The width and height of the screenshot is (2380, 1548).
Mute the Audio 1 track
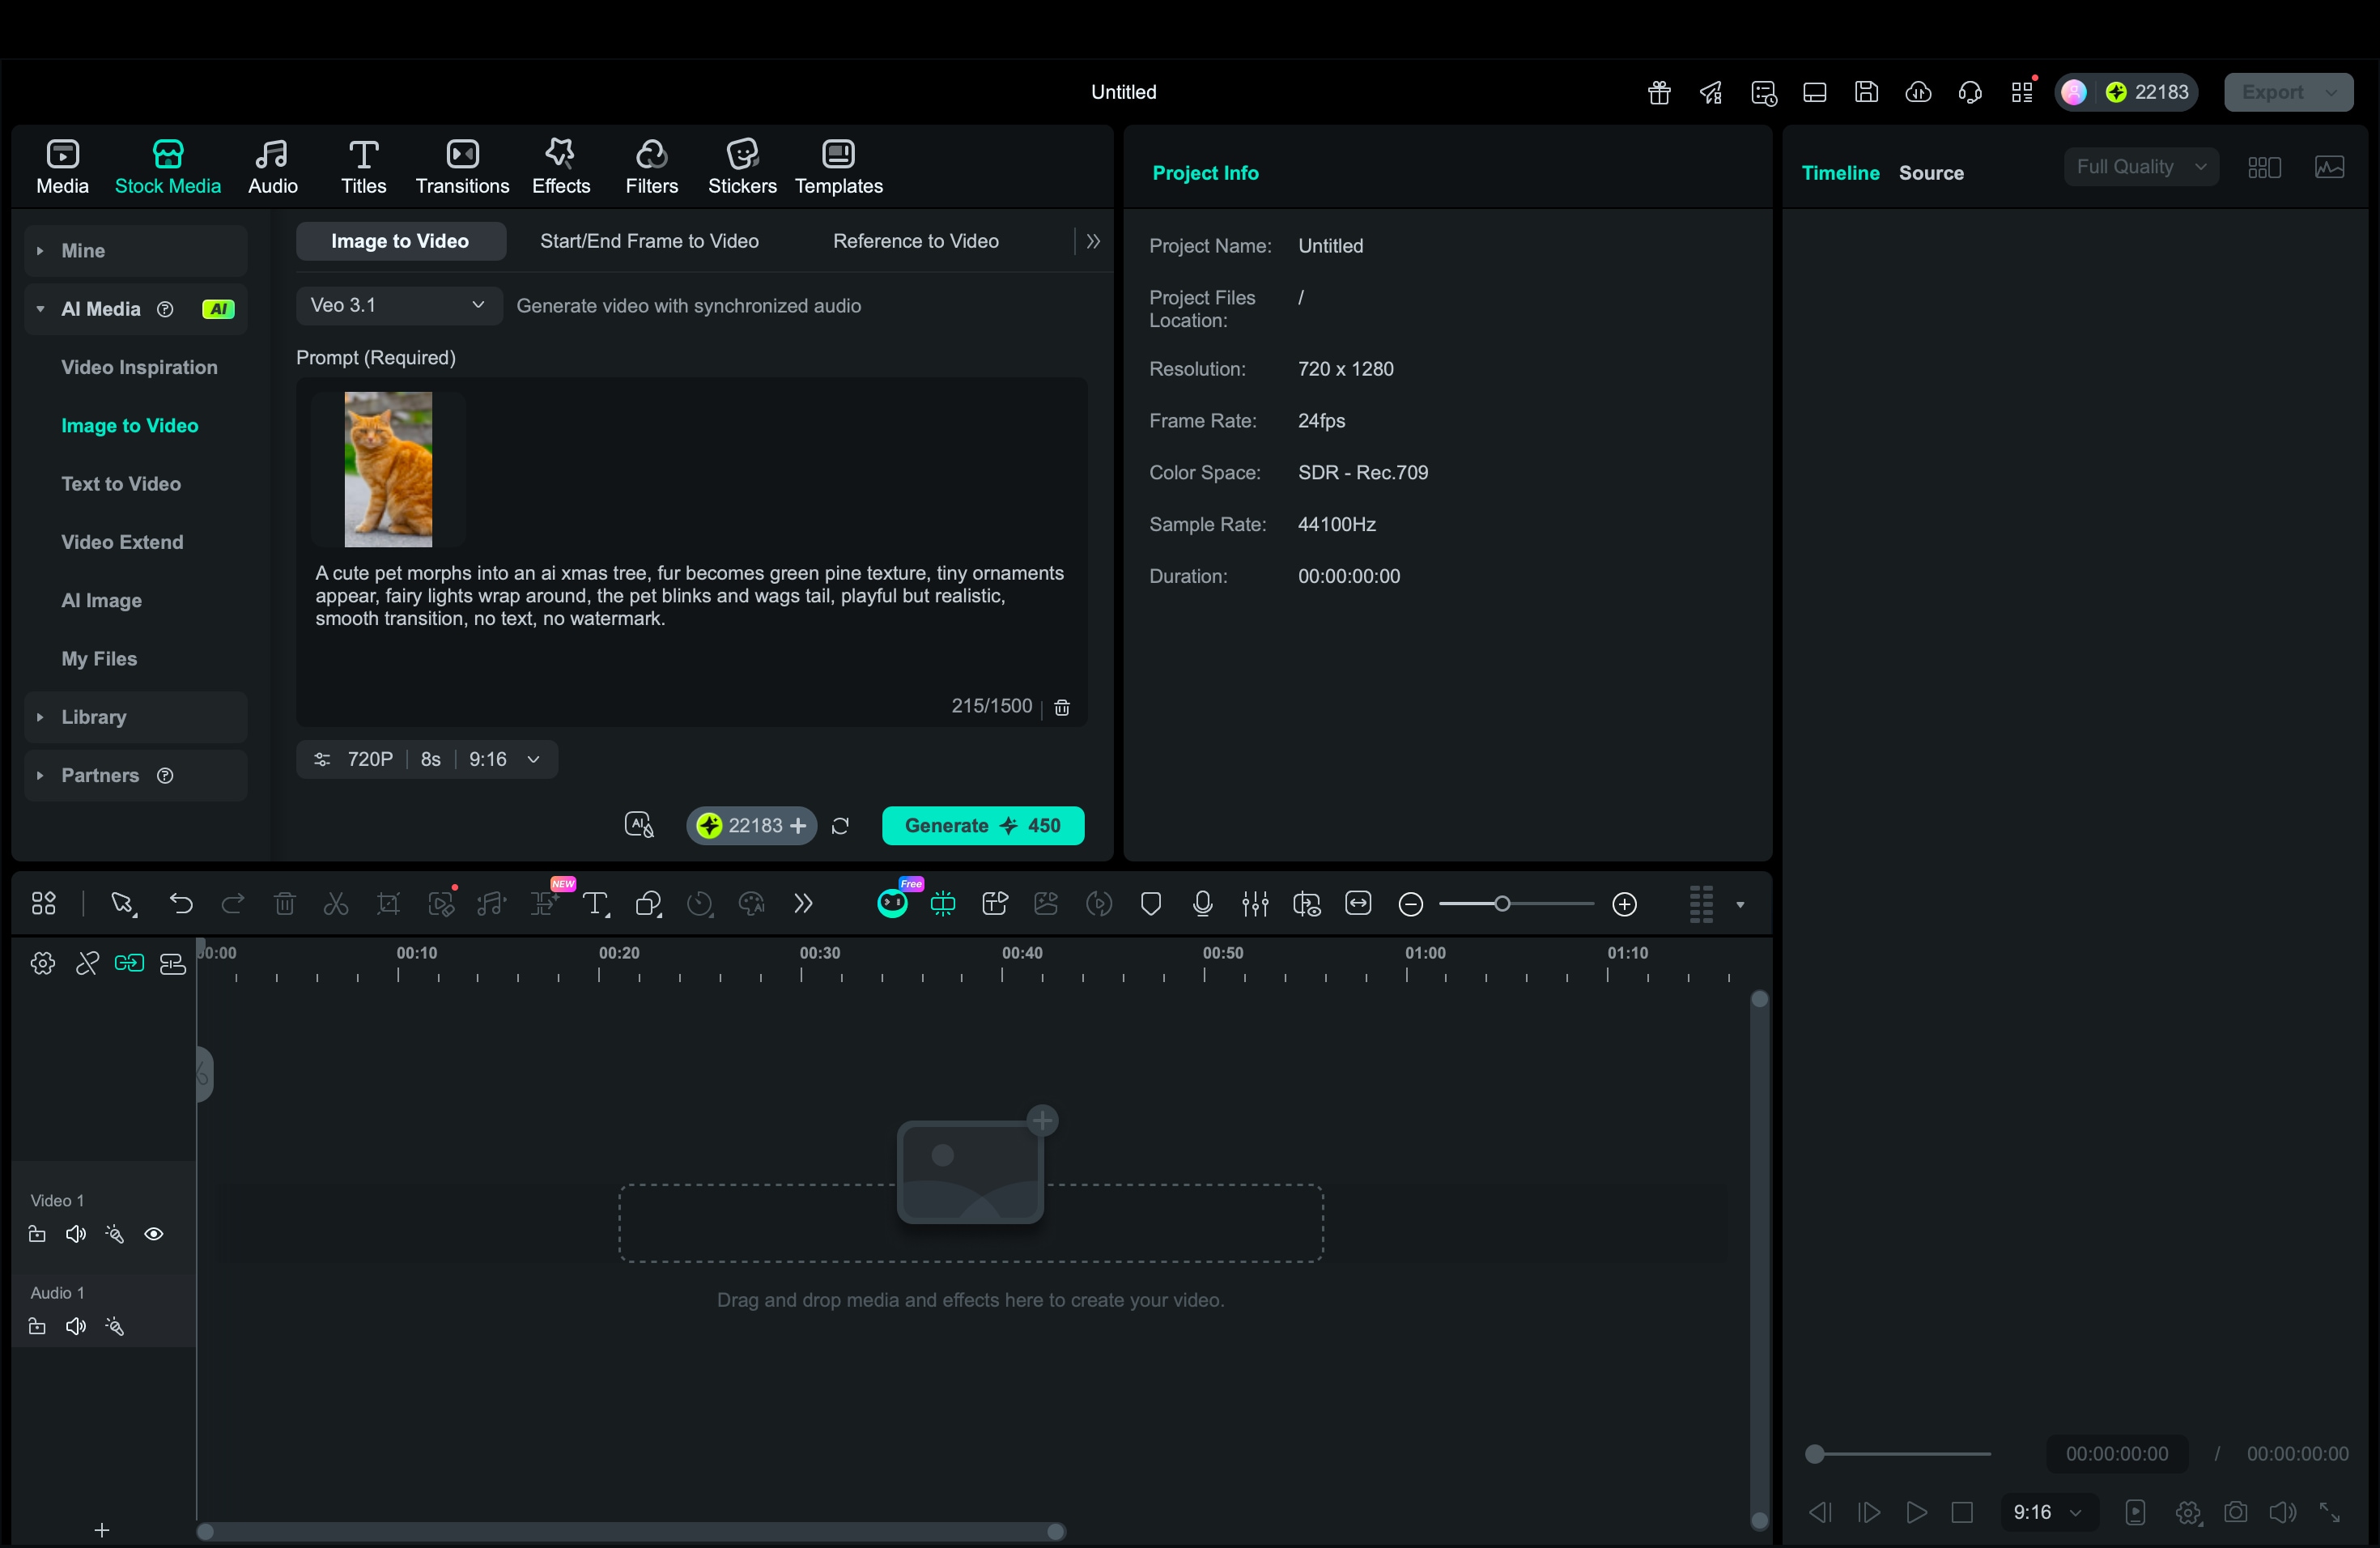[76, 1327]
